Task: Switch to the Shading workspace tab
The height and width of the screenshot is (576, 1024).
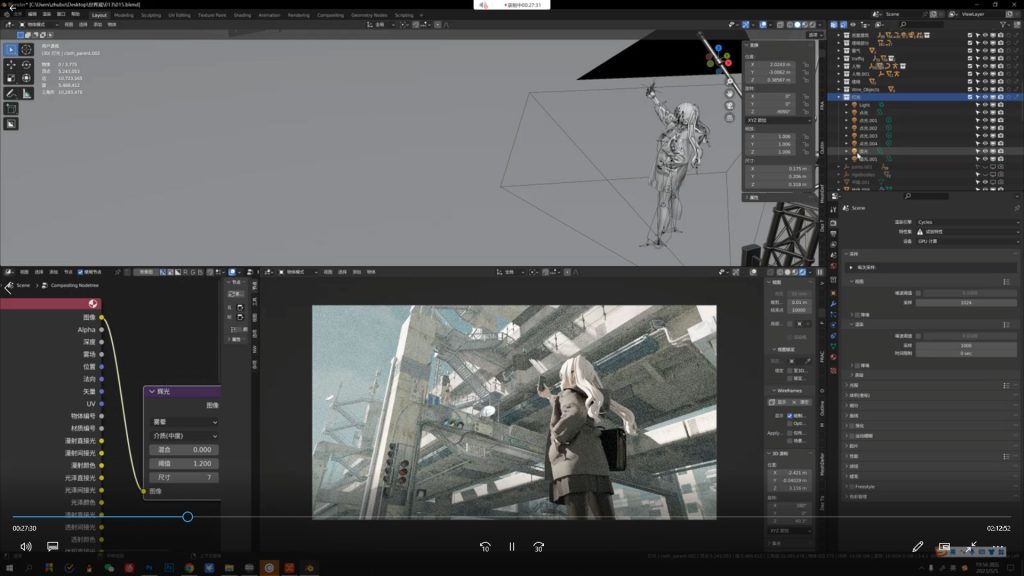Action: click(242, 15)
